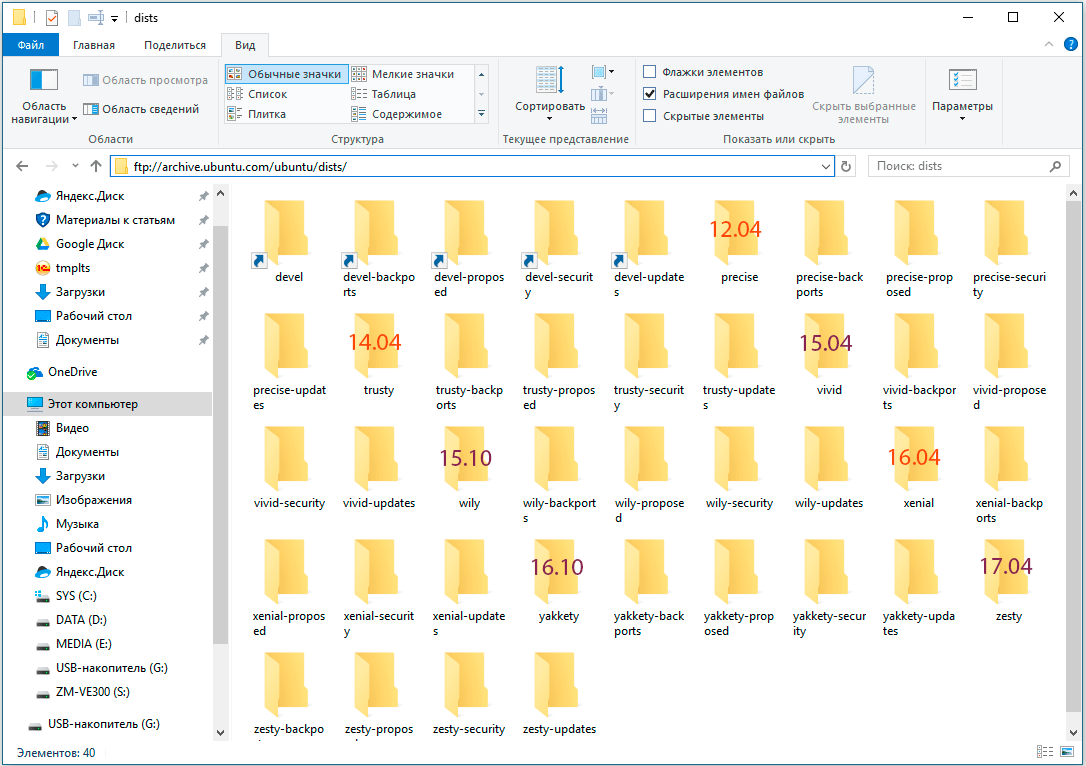Expand the layout gallery more arrow
Screen dimensions: 1086x766
(481, 114)
